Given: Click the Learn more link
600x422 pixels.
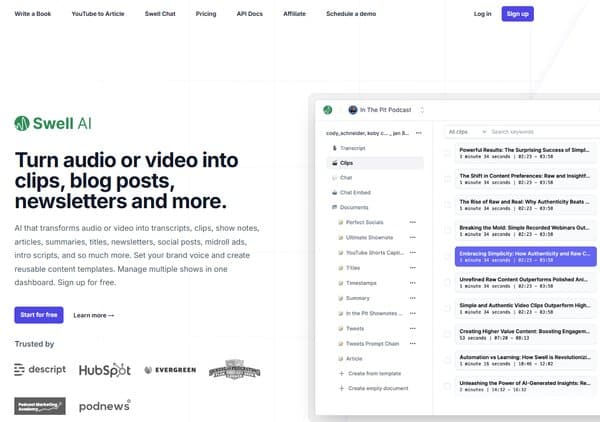Looking at the screenshot, I should (94, 315).
